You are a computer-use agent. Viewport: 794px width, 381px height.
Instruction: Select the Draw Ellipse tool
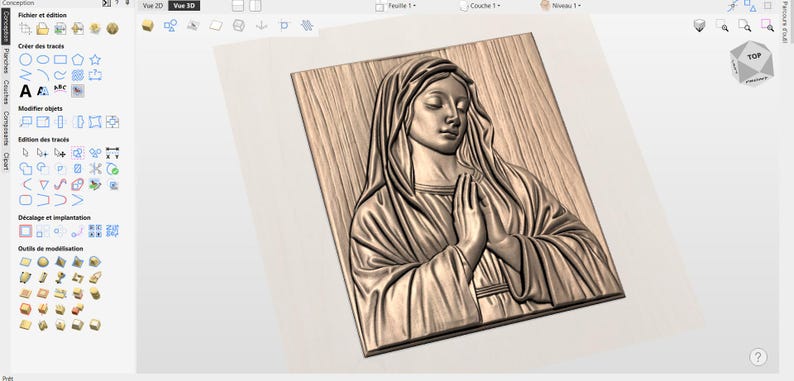(x=43, y=60)
